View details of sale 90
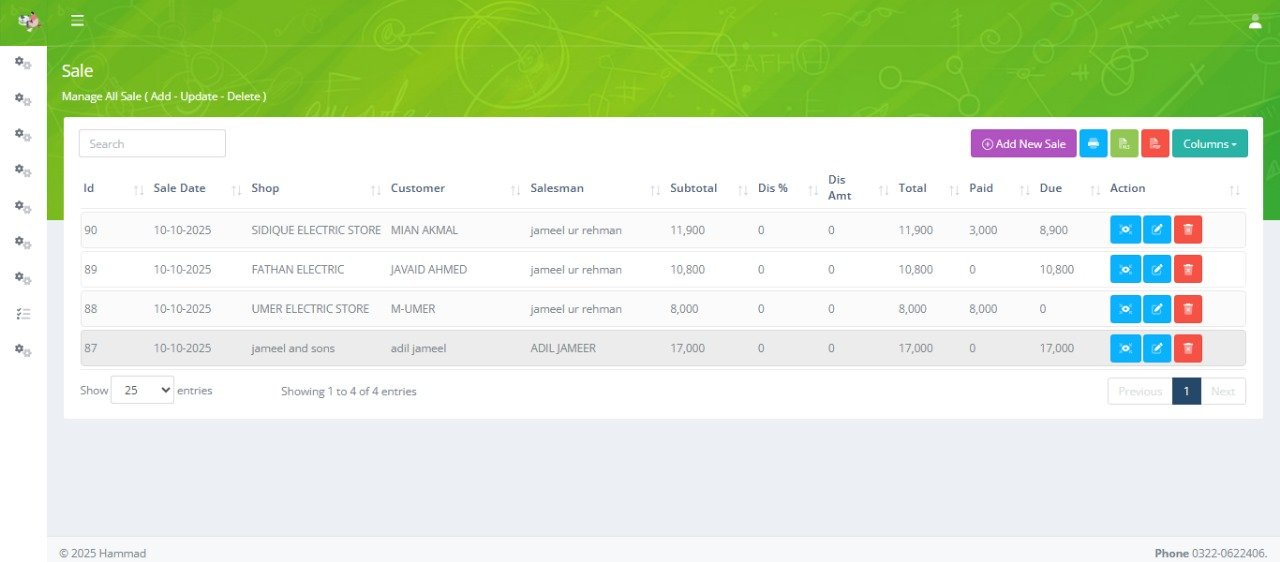The height and width of the screenshot is (562, 1280). [1125, 230]
